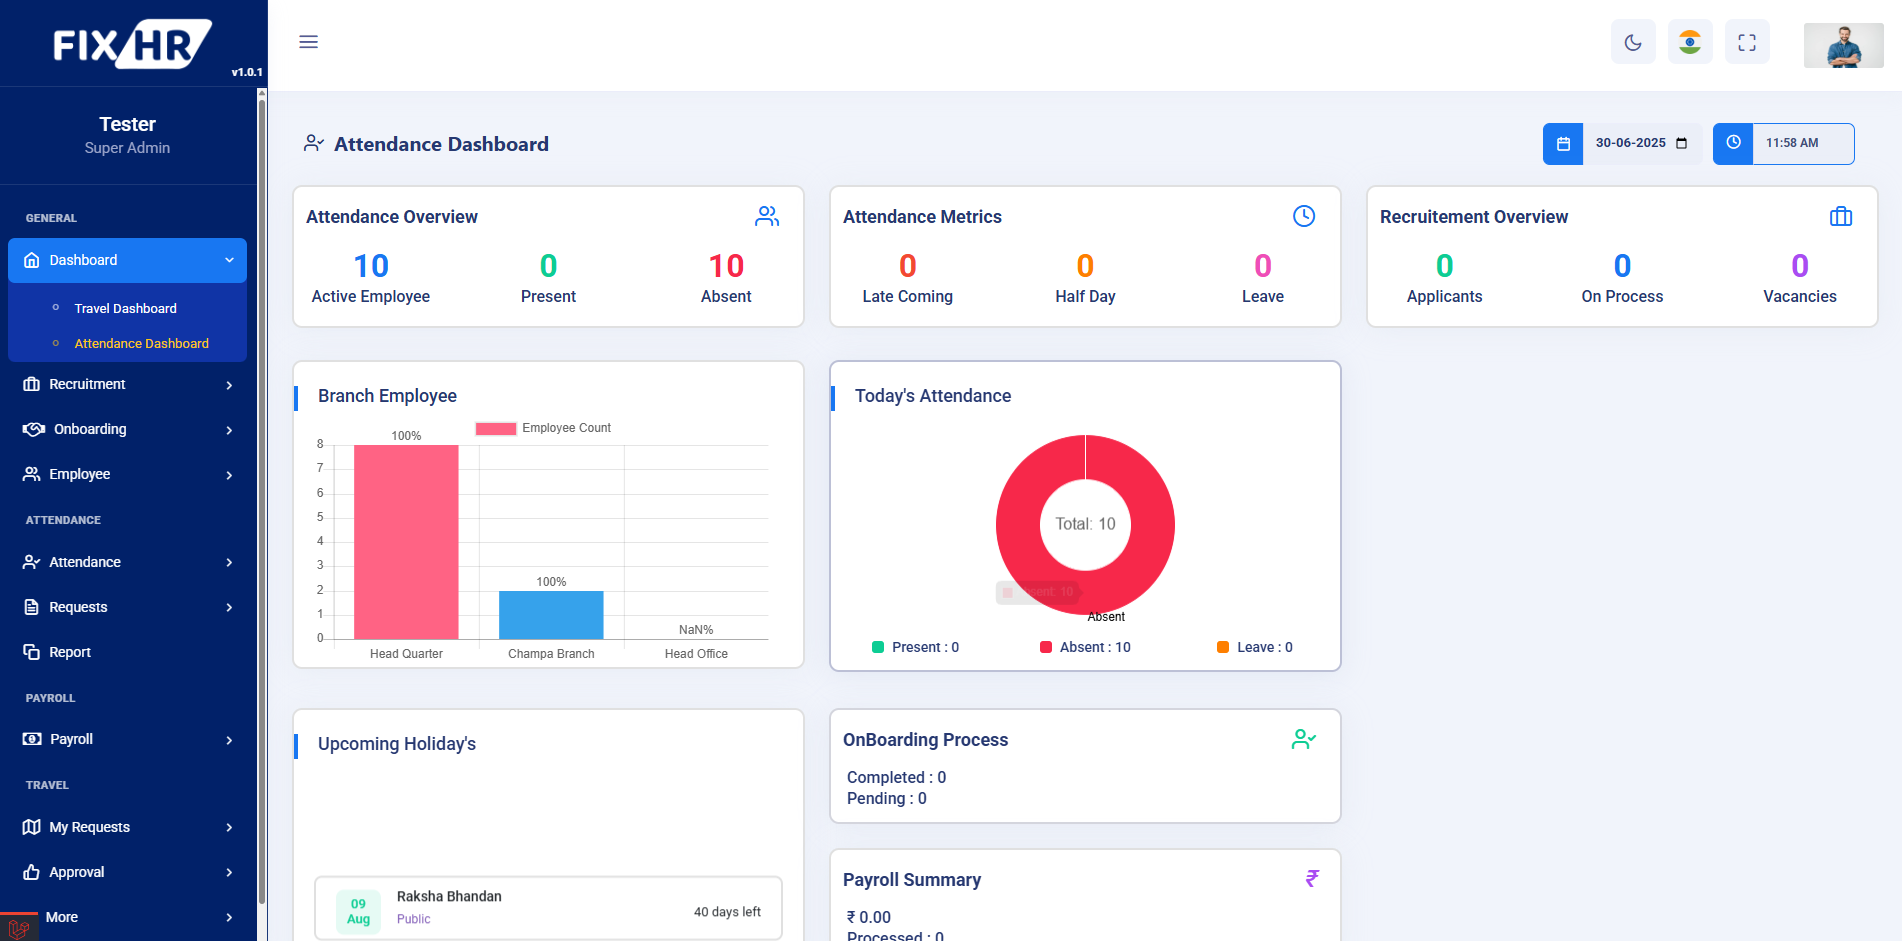Viewport: 1902px width, 941px height.
Task: Click the Attendance Overview people icon
Action: click(767, 215)
